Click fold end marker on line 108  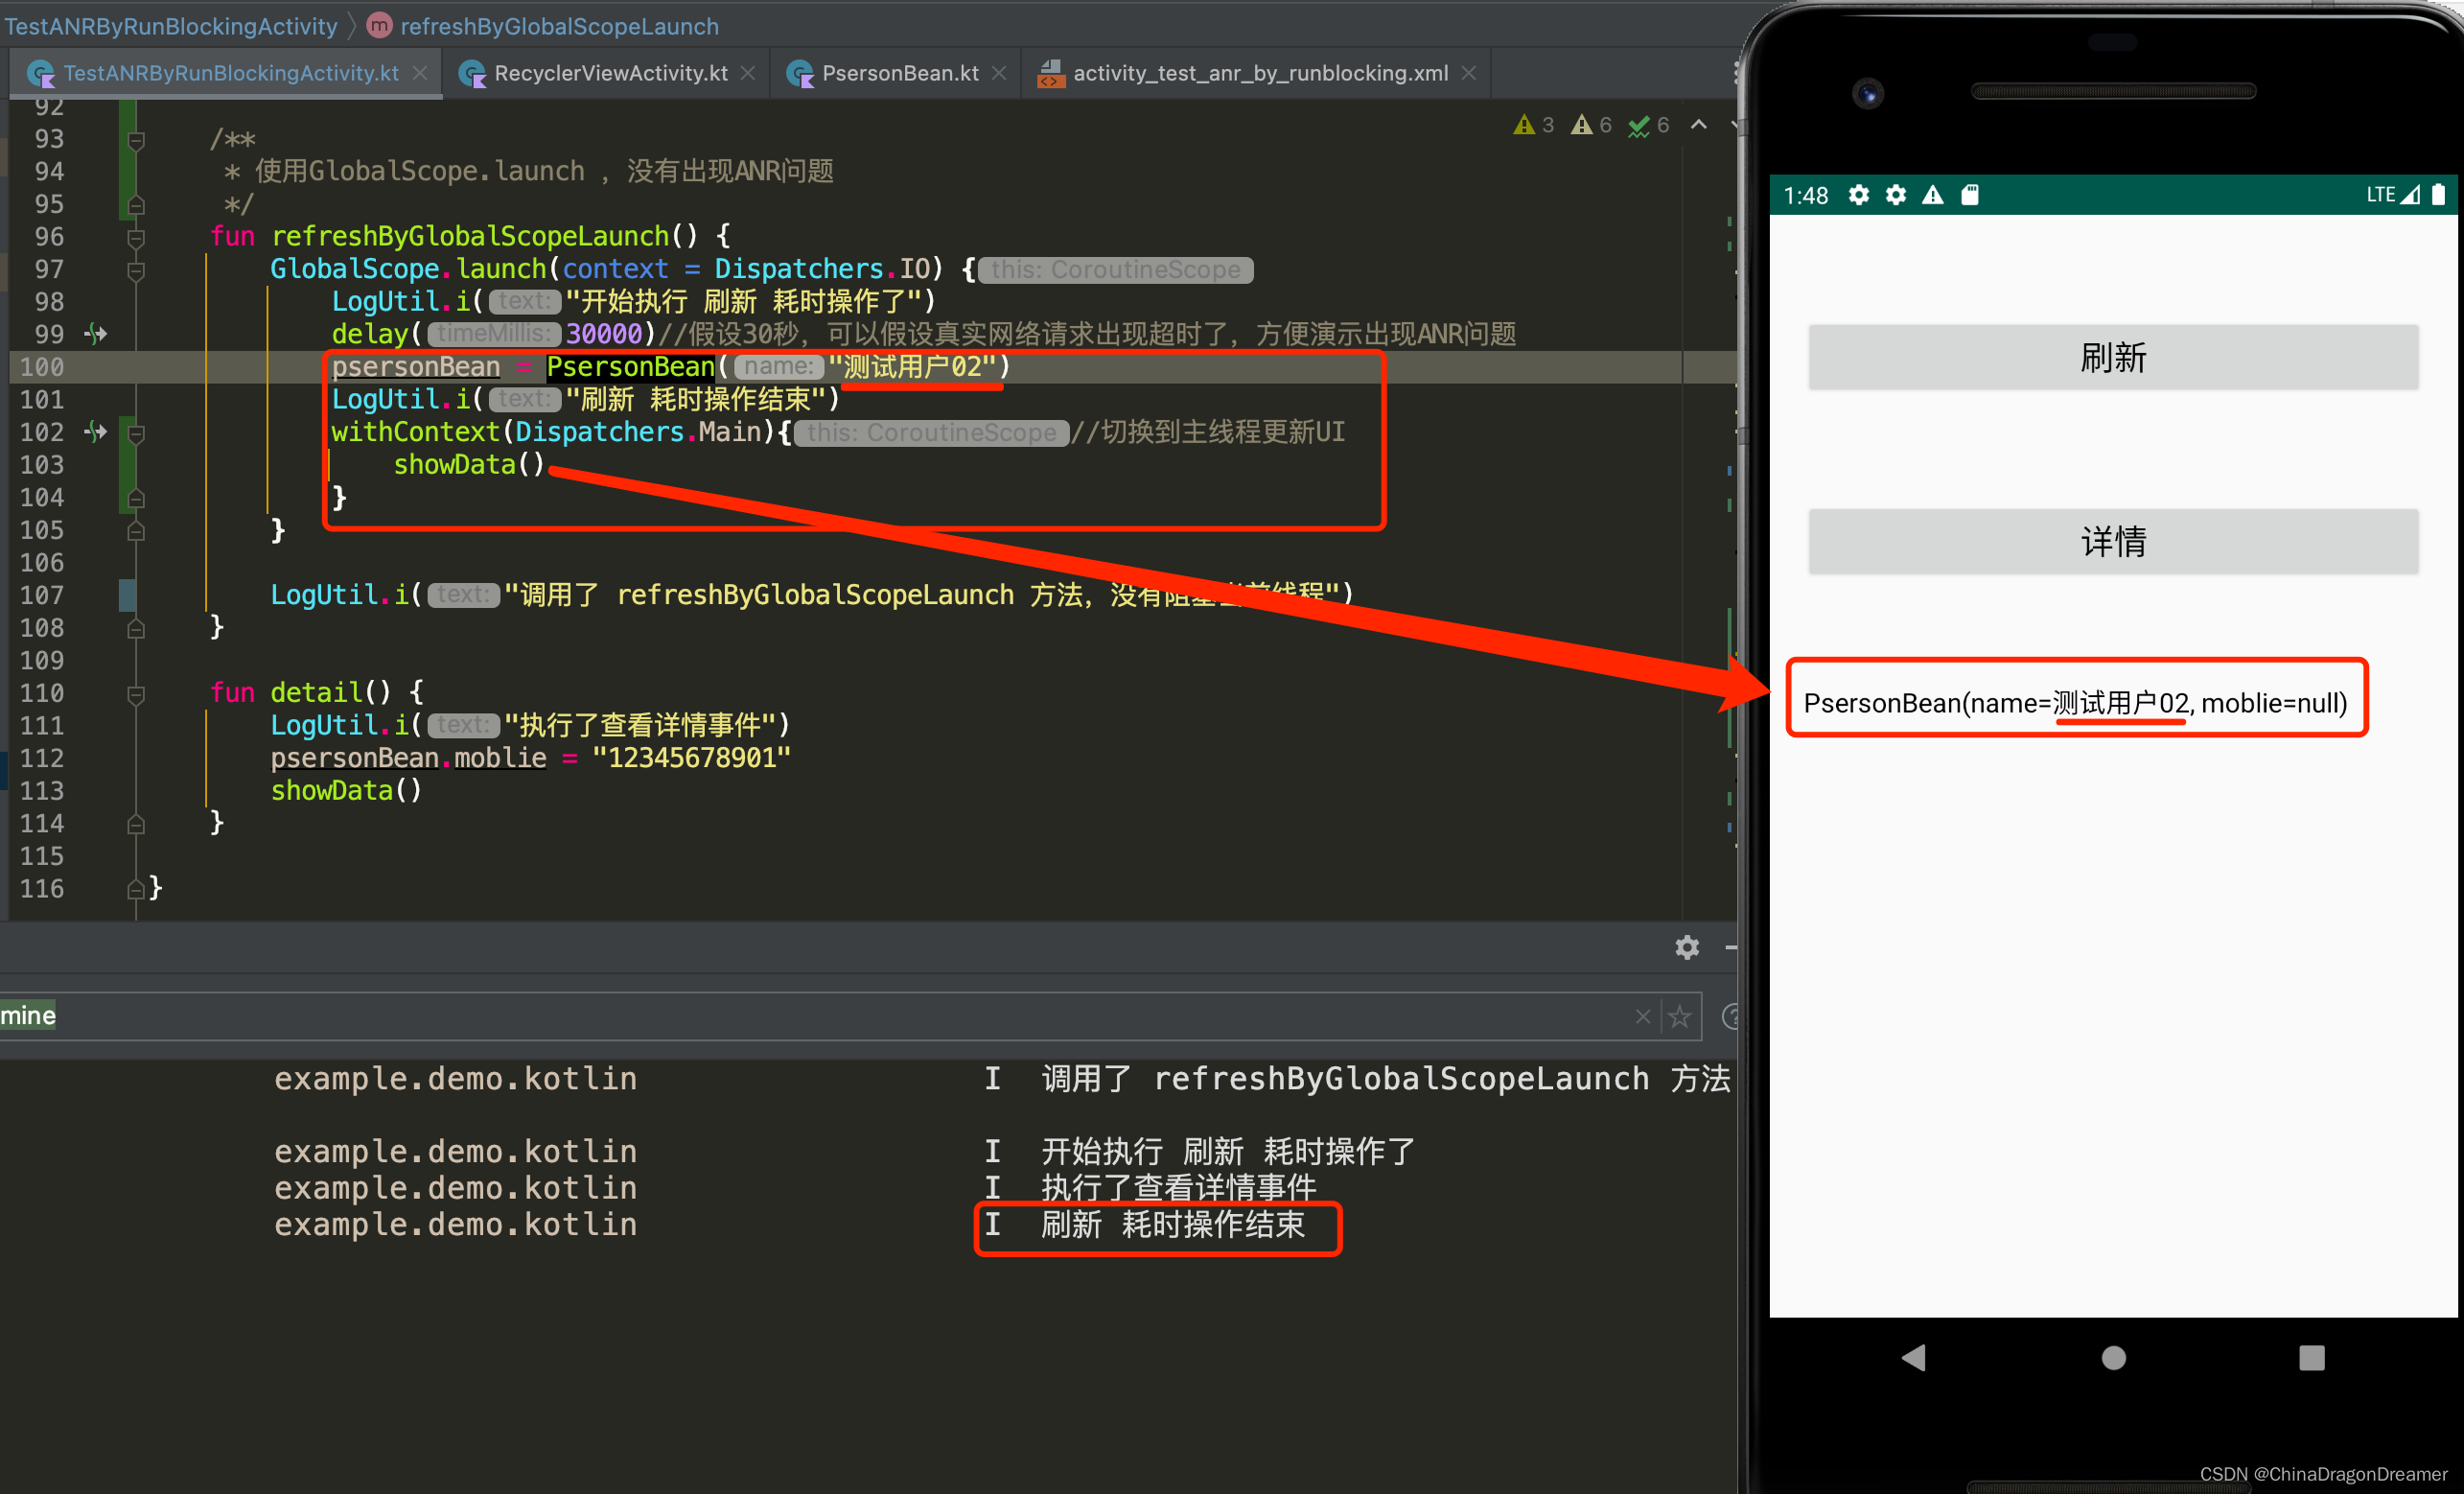coord(137,628)
